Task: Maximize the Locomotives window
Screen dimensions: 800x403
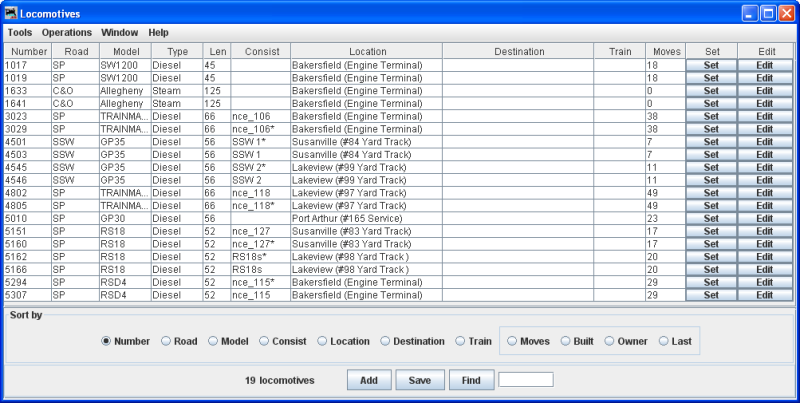Action: pyautogui.click(x=767, y=13)
